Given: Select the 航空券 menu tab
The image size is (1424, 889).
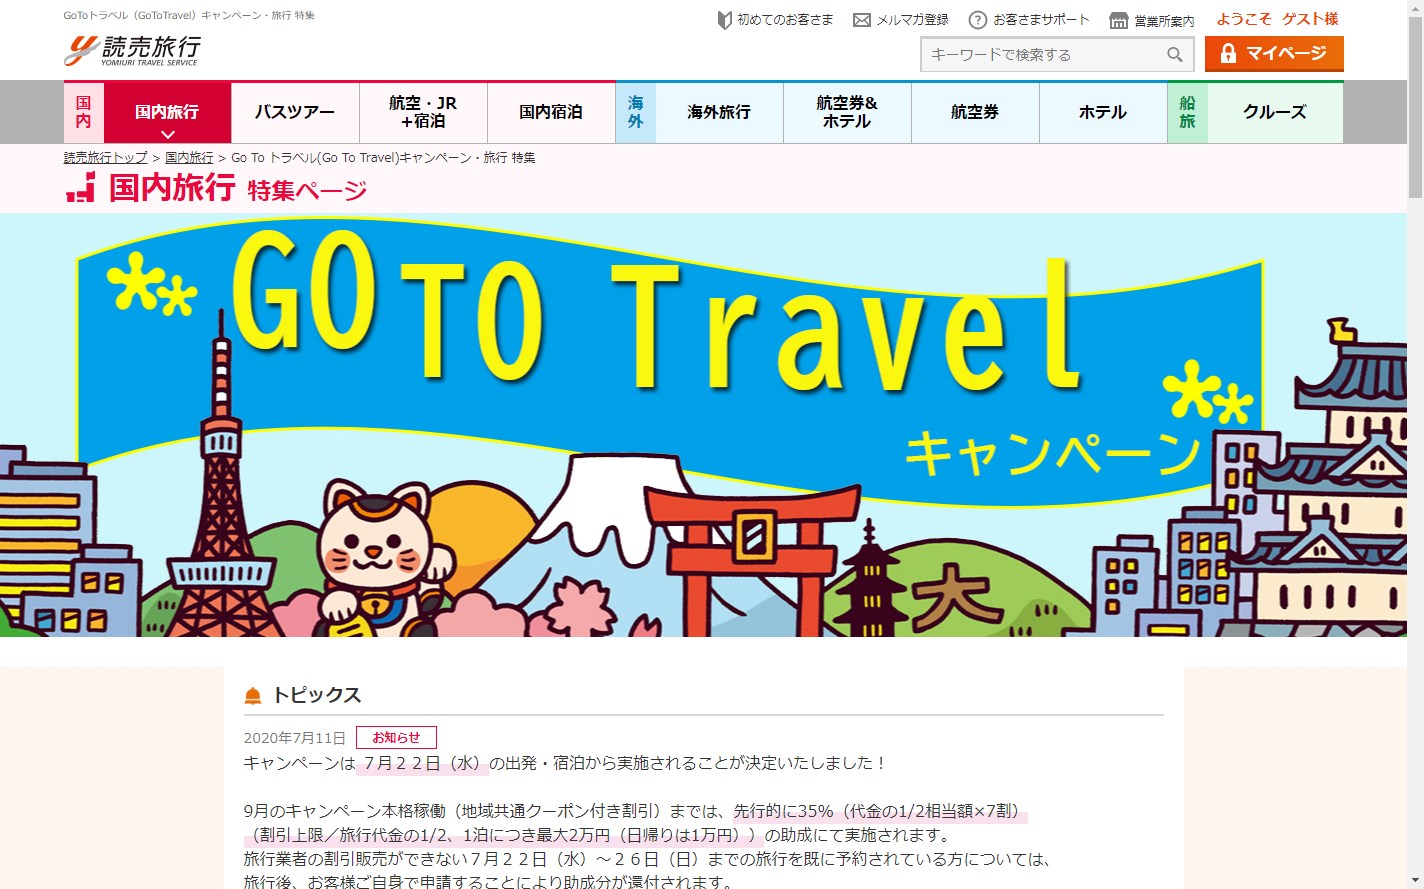Looking at the screenshot, I should pos(975,112).
